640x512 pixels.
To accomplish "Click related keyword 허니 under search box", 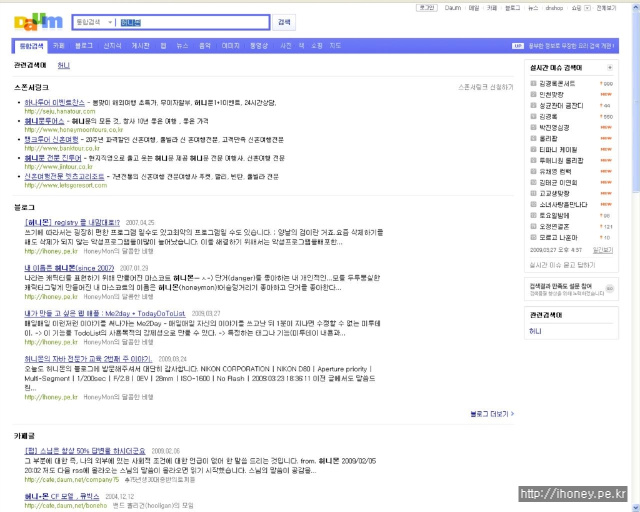I will tap(63, 65).
